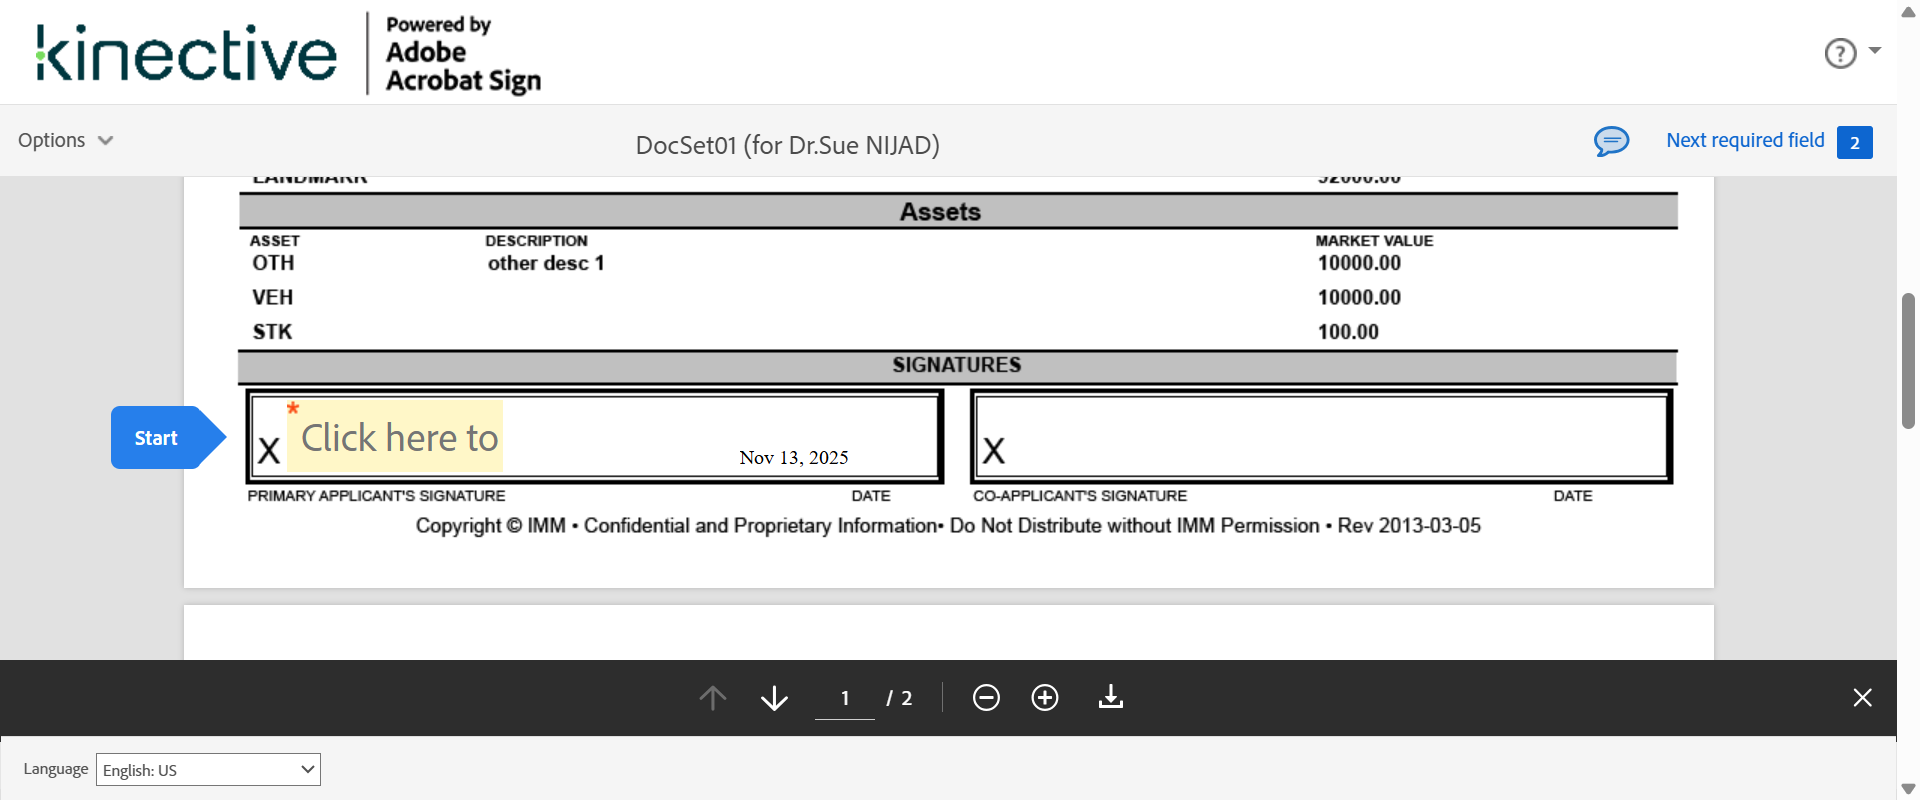Open the Language selector showing English: US
This screenshot has width=1920, height=800.
click(208, 770)
